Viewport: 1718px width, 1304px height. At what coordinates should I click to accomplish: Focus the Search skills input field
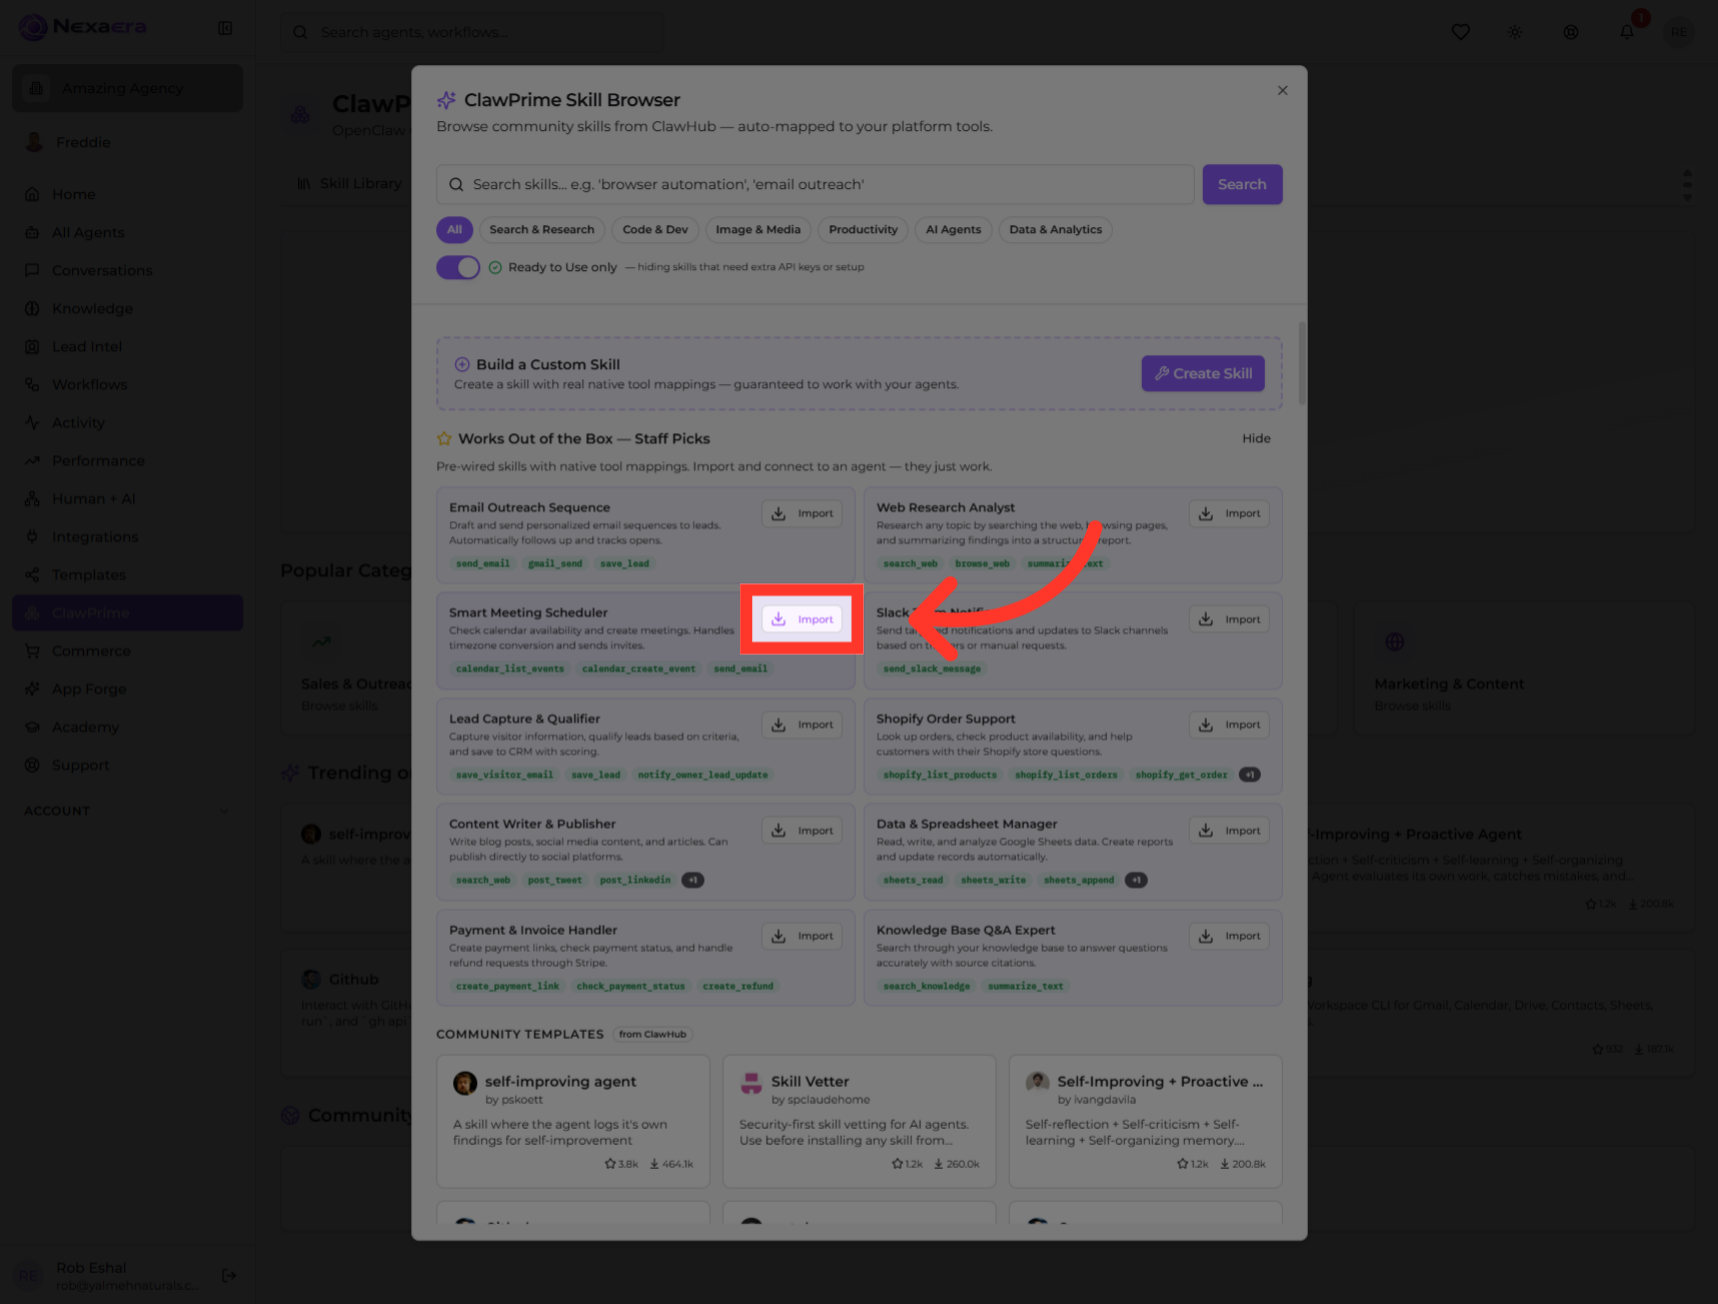[x=815, y=185]
